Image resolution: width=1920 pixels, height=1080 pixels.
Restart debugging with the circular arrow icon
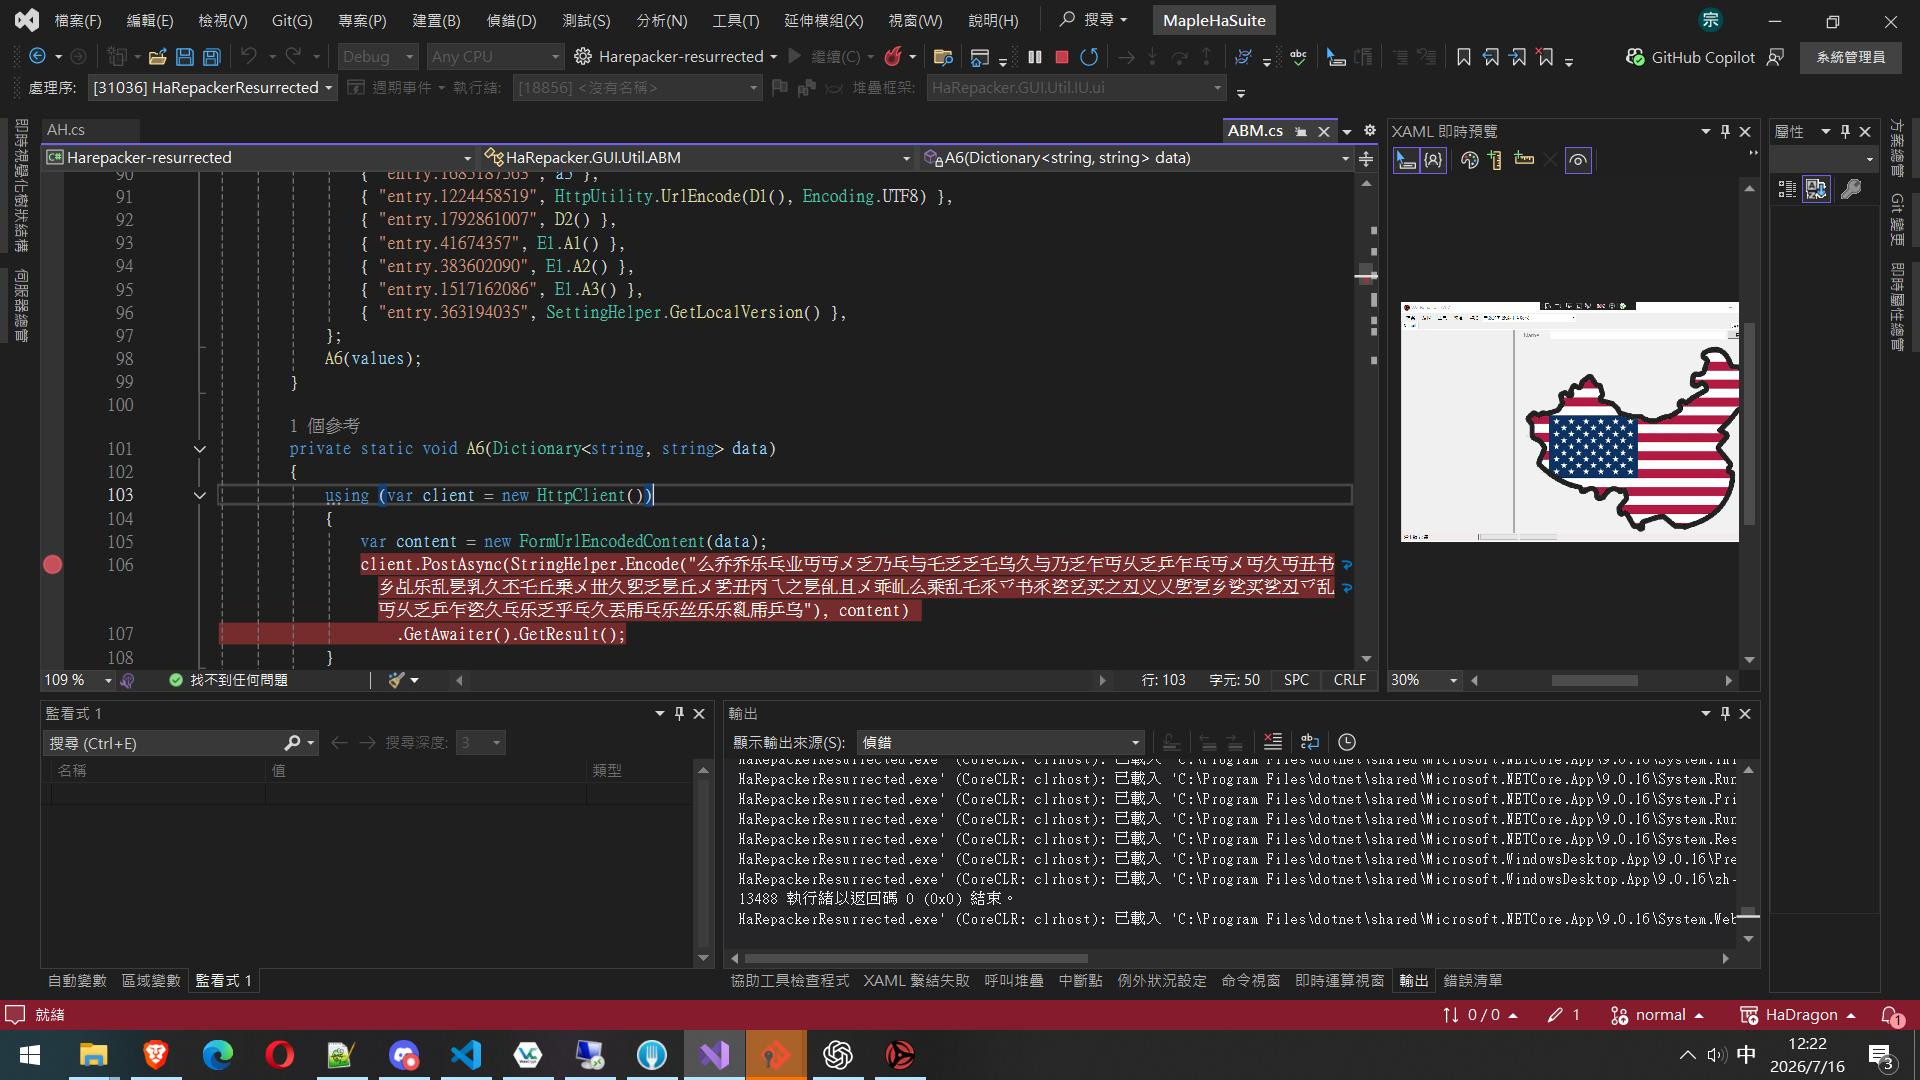1089,57
